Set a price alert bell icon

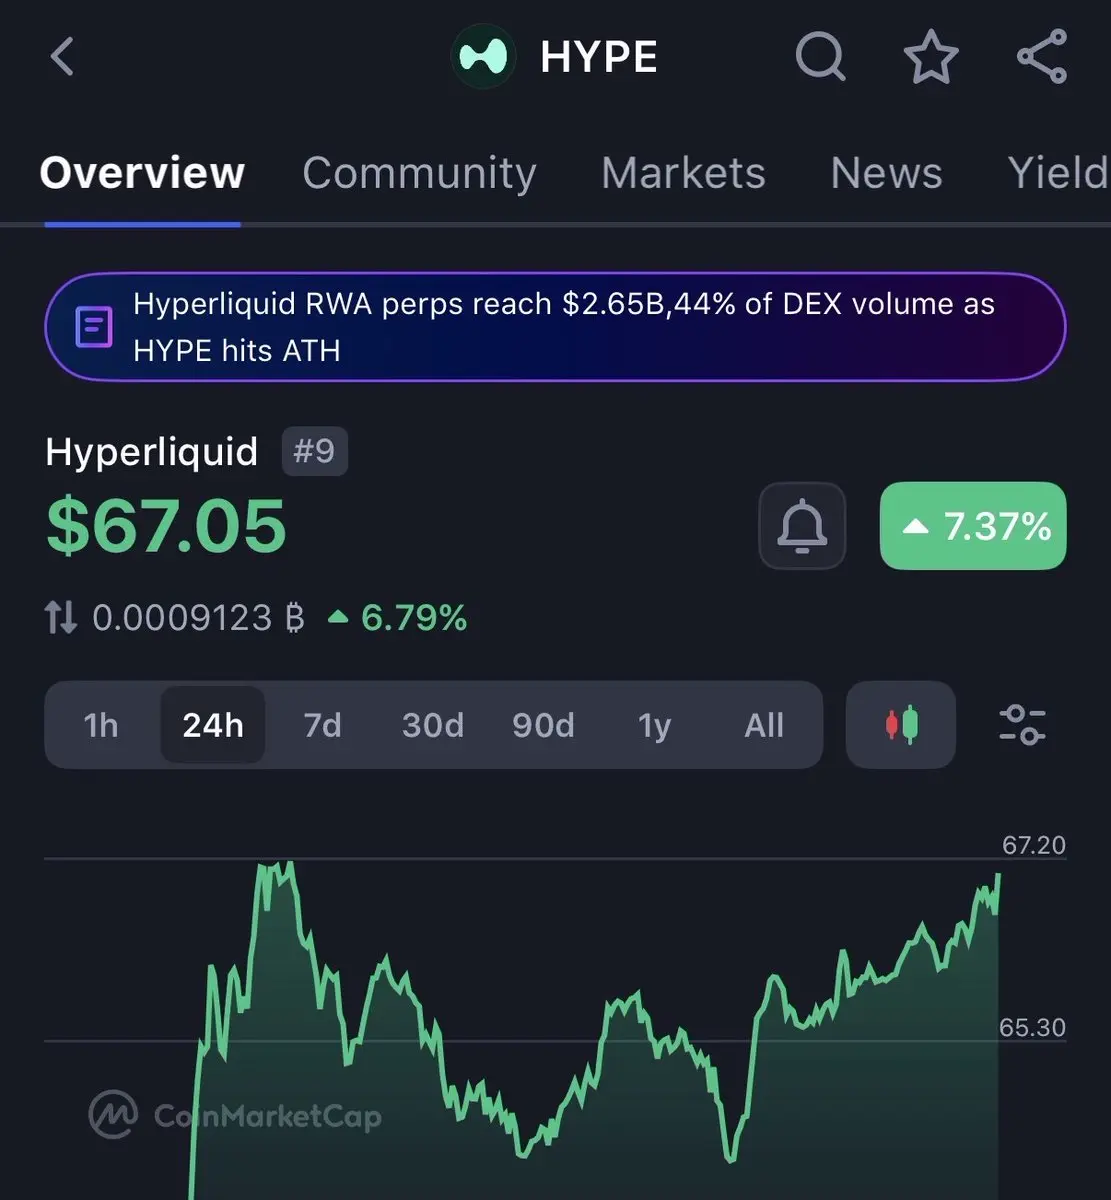tap(802, 526)
